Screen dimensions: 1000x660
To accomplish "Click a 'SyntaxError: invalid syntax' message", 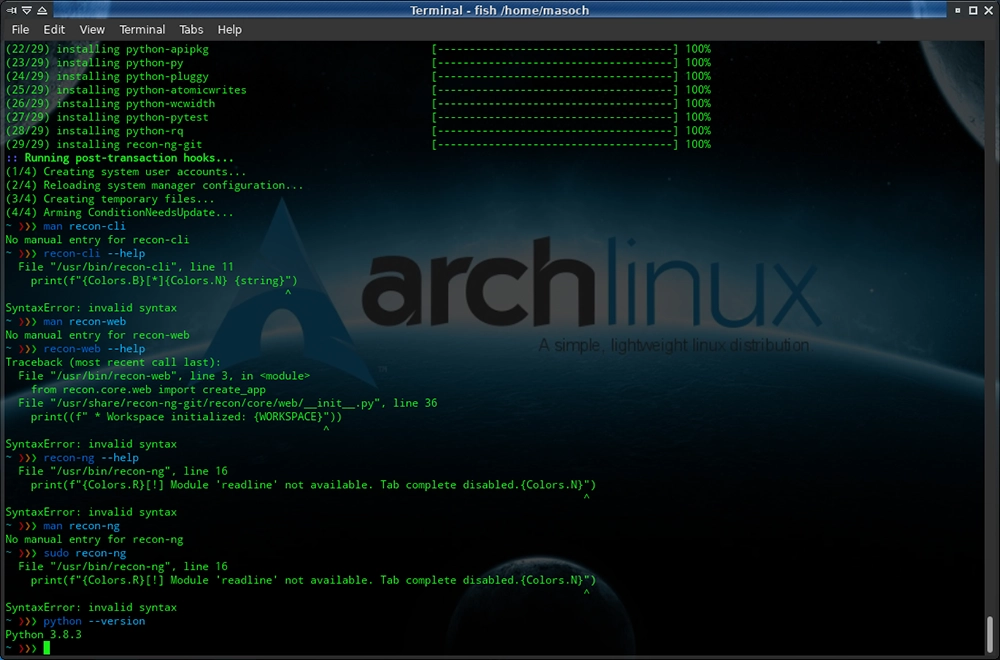I will (x=88, y=607).
